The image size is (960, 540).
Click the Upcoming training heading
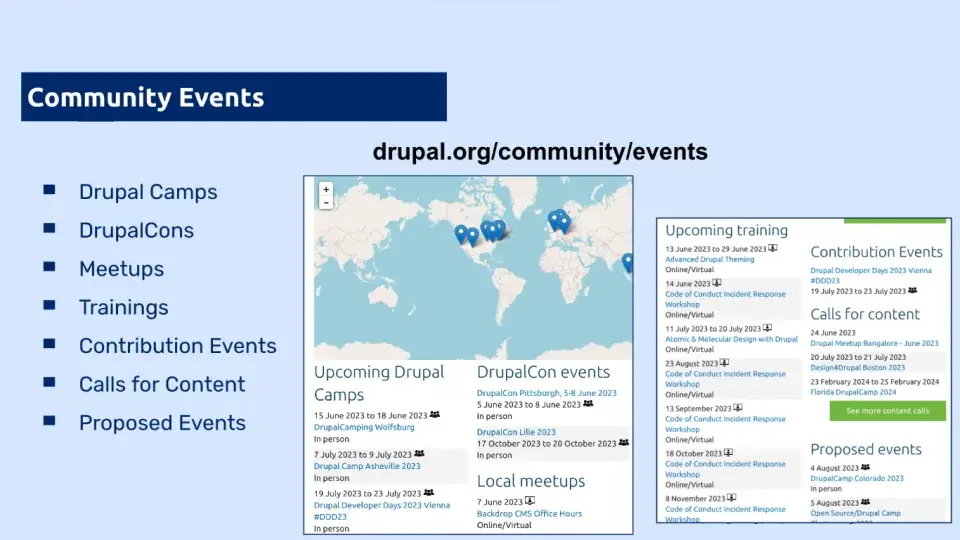pos(726,230)
